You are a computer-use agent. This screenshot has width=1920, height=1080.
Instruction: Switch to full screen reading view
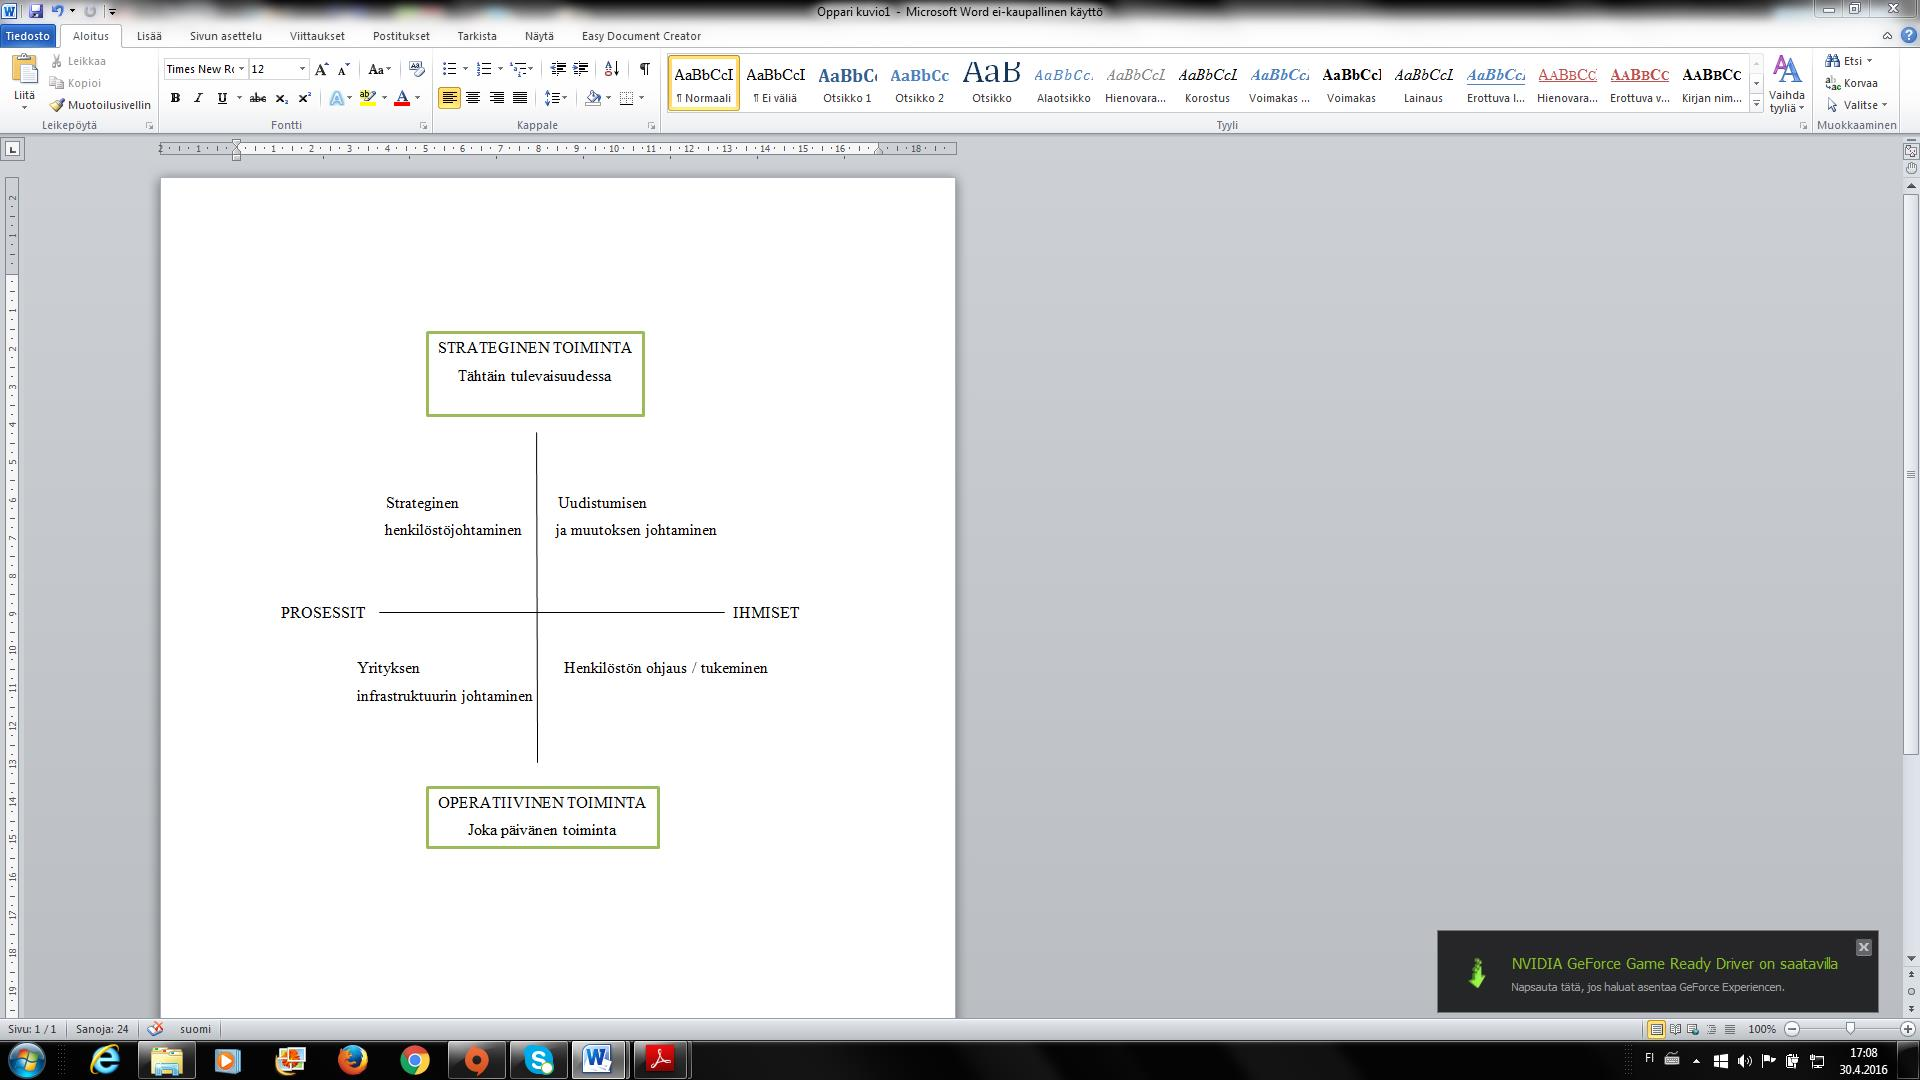pyautogui.click(x=1675, y=1029)
